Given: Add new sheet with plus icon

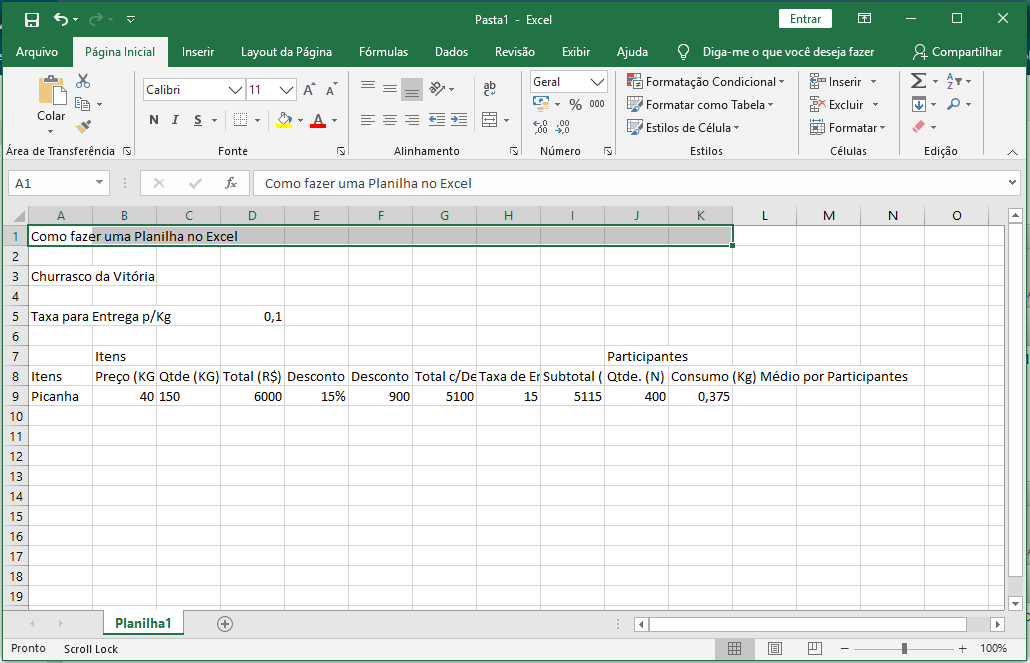Looking at the screenshot, I should pos(225,623).
